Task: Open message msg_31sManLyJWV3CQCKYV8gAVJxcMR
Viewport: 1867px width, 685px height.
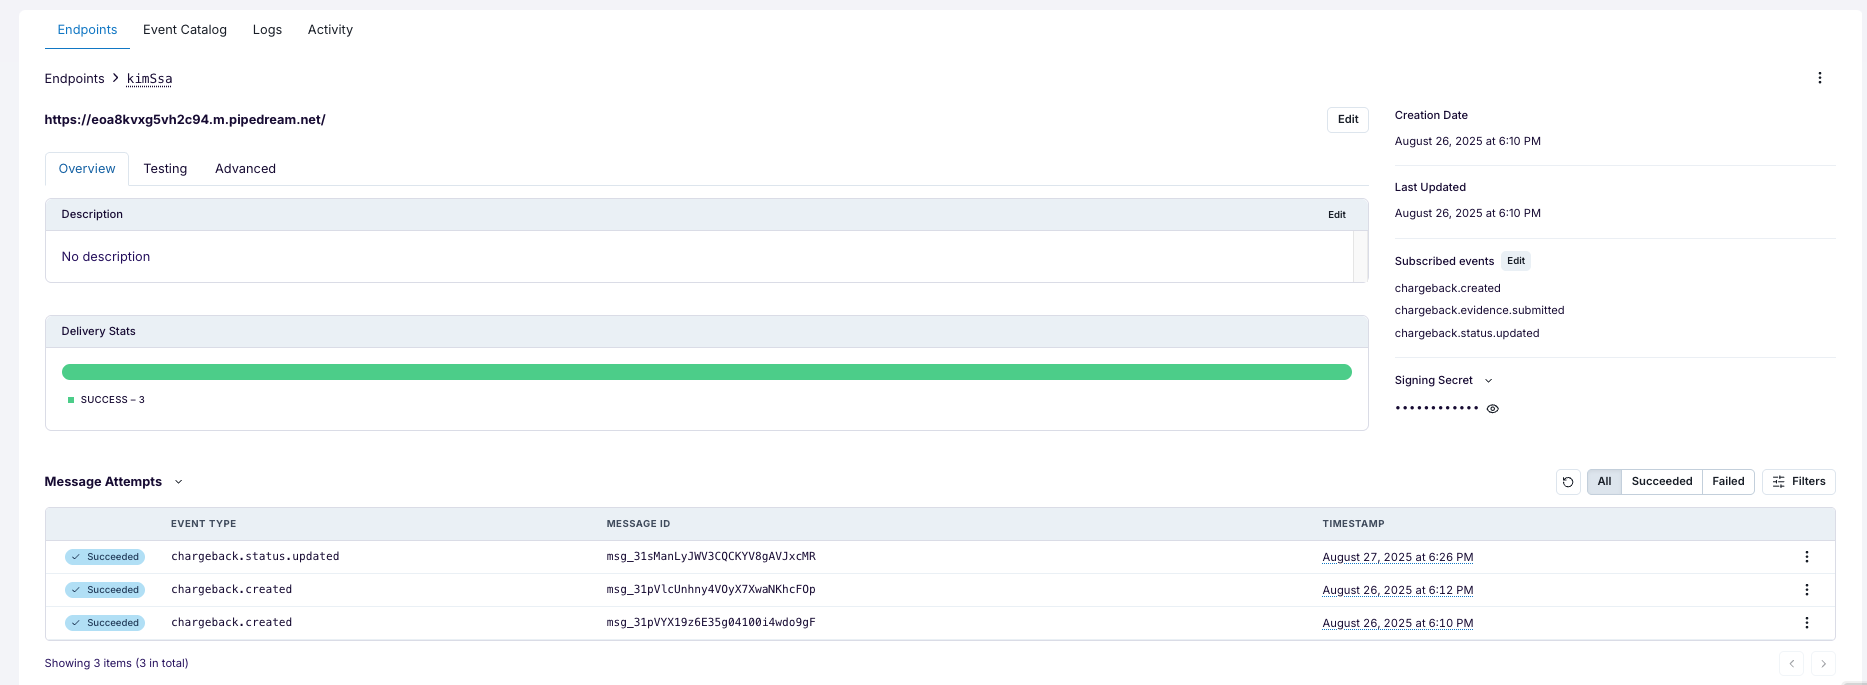Action: [710, 557]
